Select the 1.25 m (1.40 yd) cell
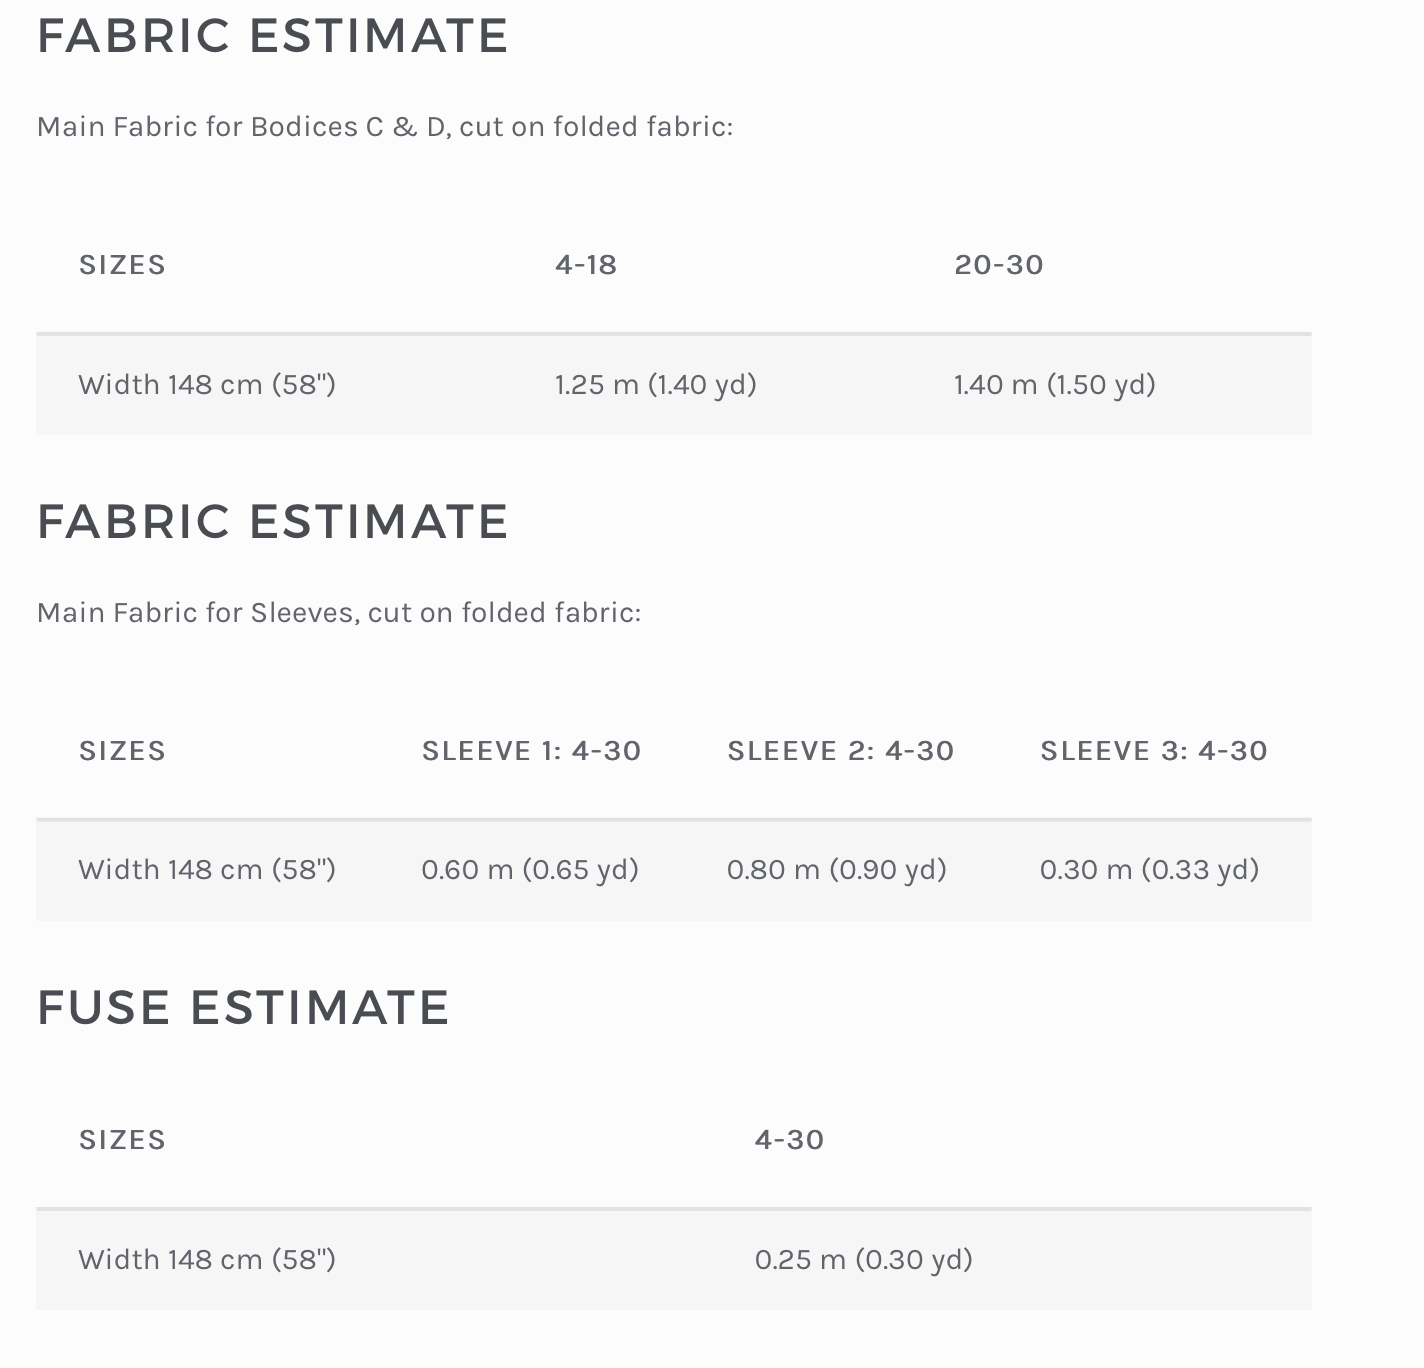 click(x=656, y=385)
